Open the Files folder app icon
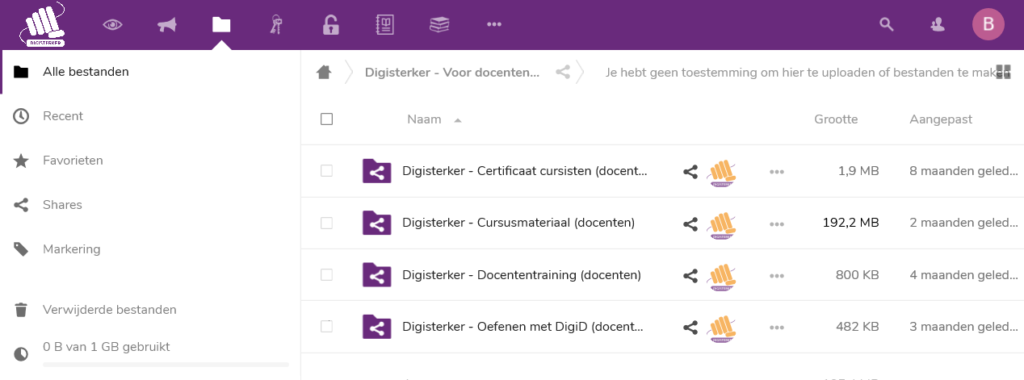1024x380 pixels. pyautogui.click(x=221, y=25)
